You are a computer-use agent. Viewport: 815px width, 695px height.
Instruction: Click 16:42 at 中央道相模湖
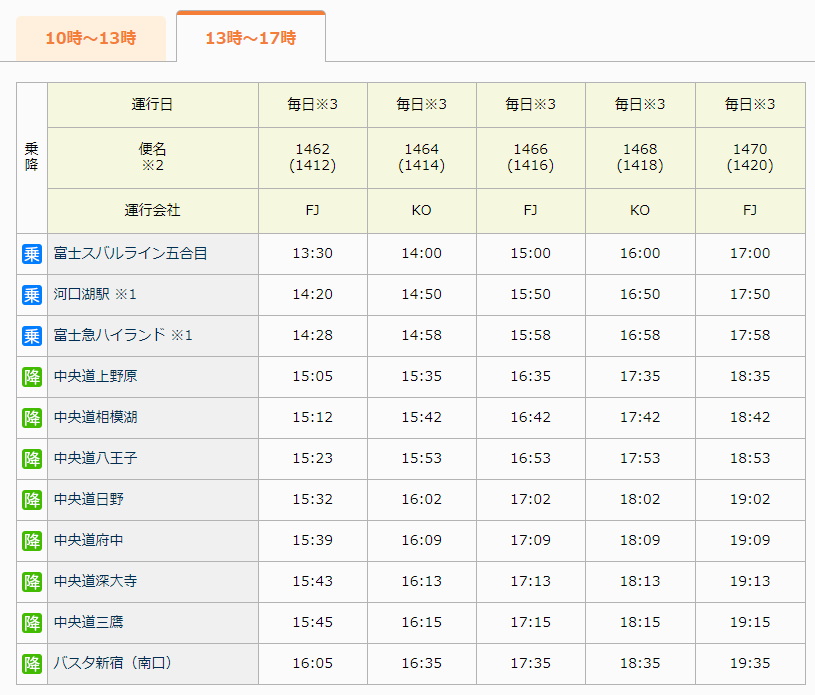[531, 418]
